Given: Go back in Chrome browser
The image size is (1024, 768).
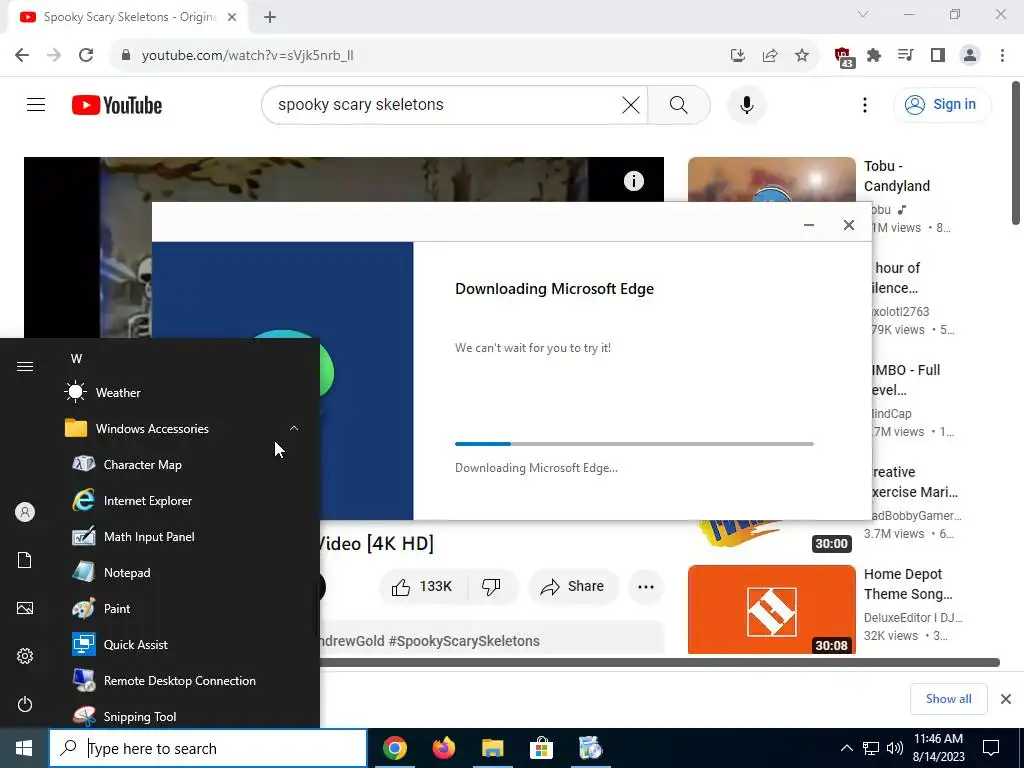Looking at the screenshot, I should click(x=22, y=56).
